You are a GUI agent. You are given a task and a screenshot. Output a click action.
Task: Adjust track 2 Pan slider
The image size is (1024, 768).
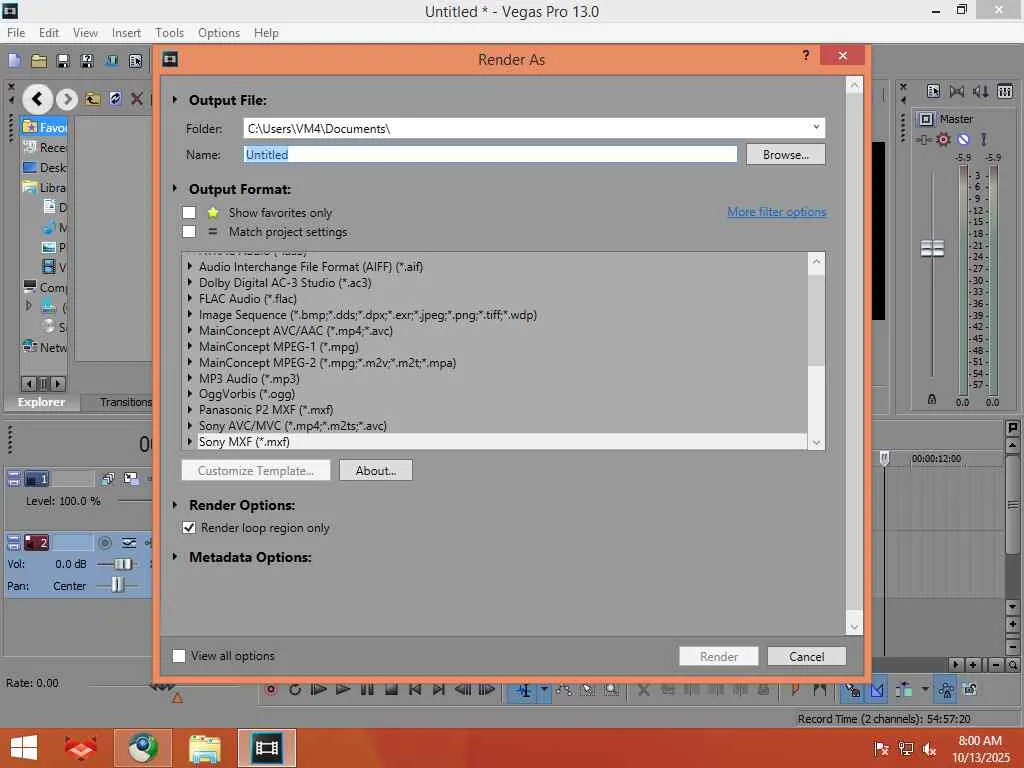[117, 585]
